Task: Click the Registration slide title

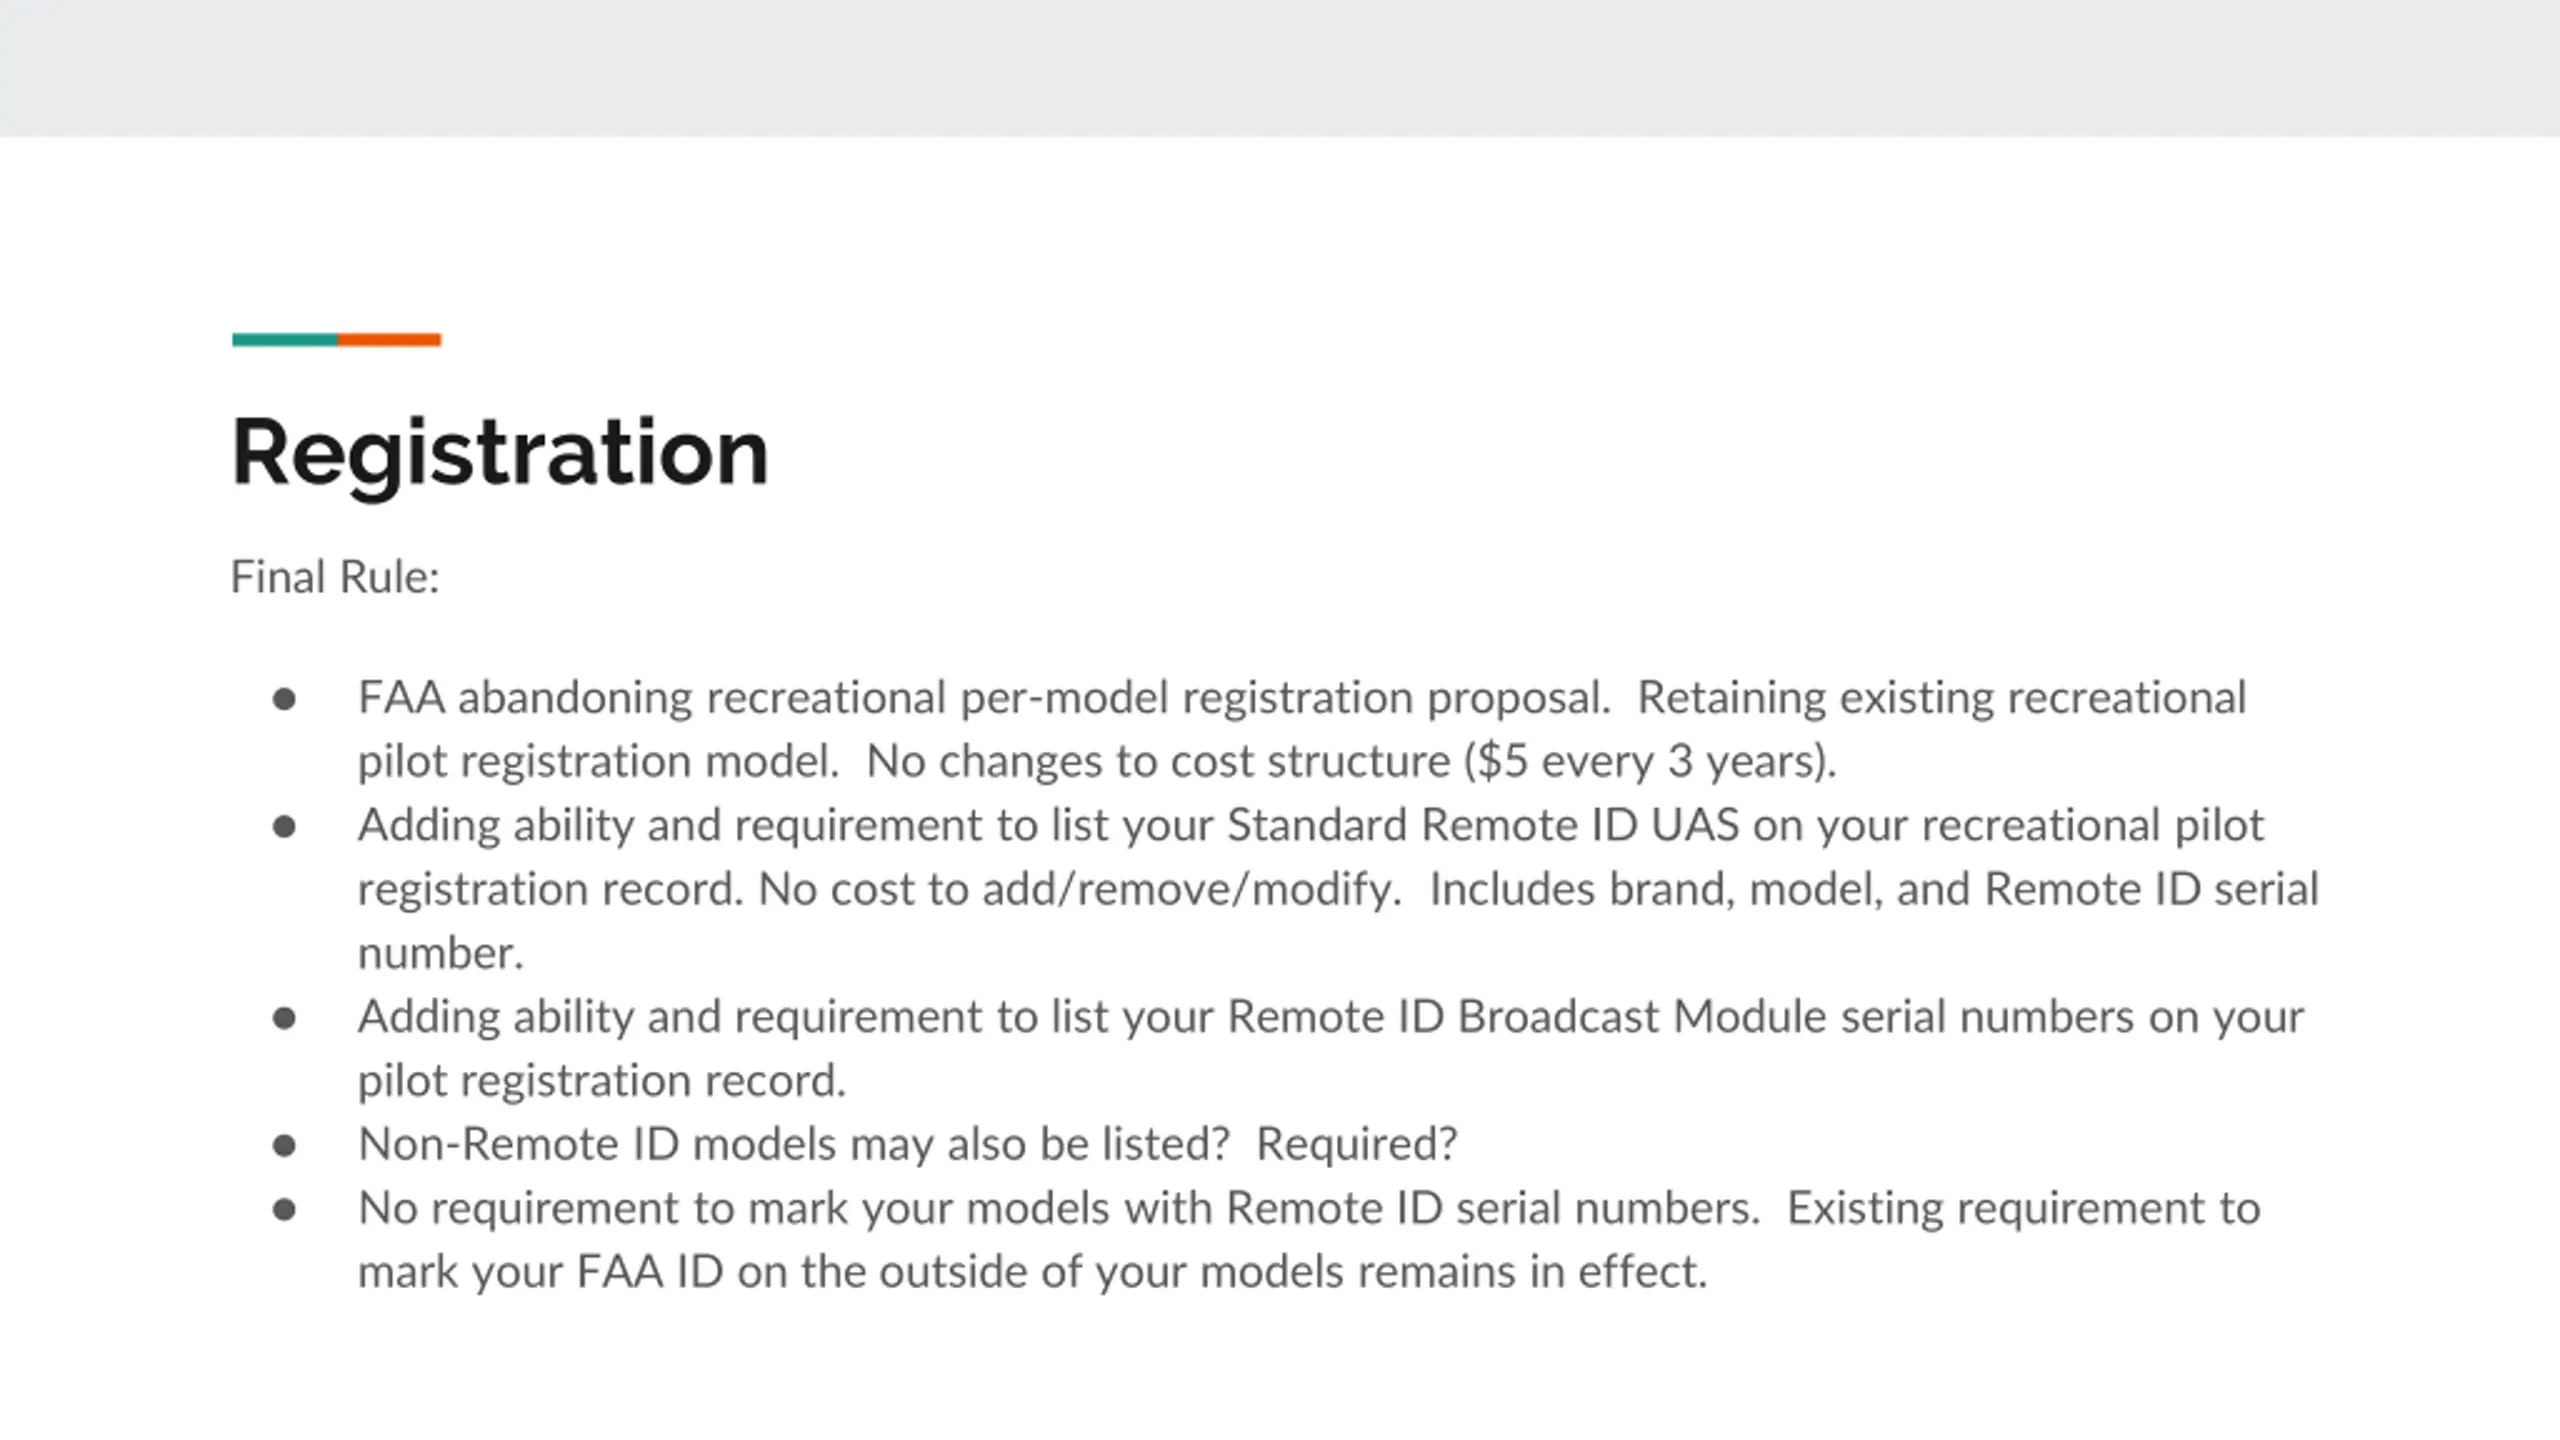Action: click(500, 454)
